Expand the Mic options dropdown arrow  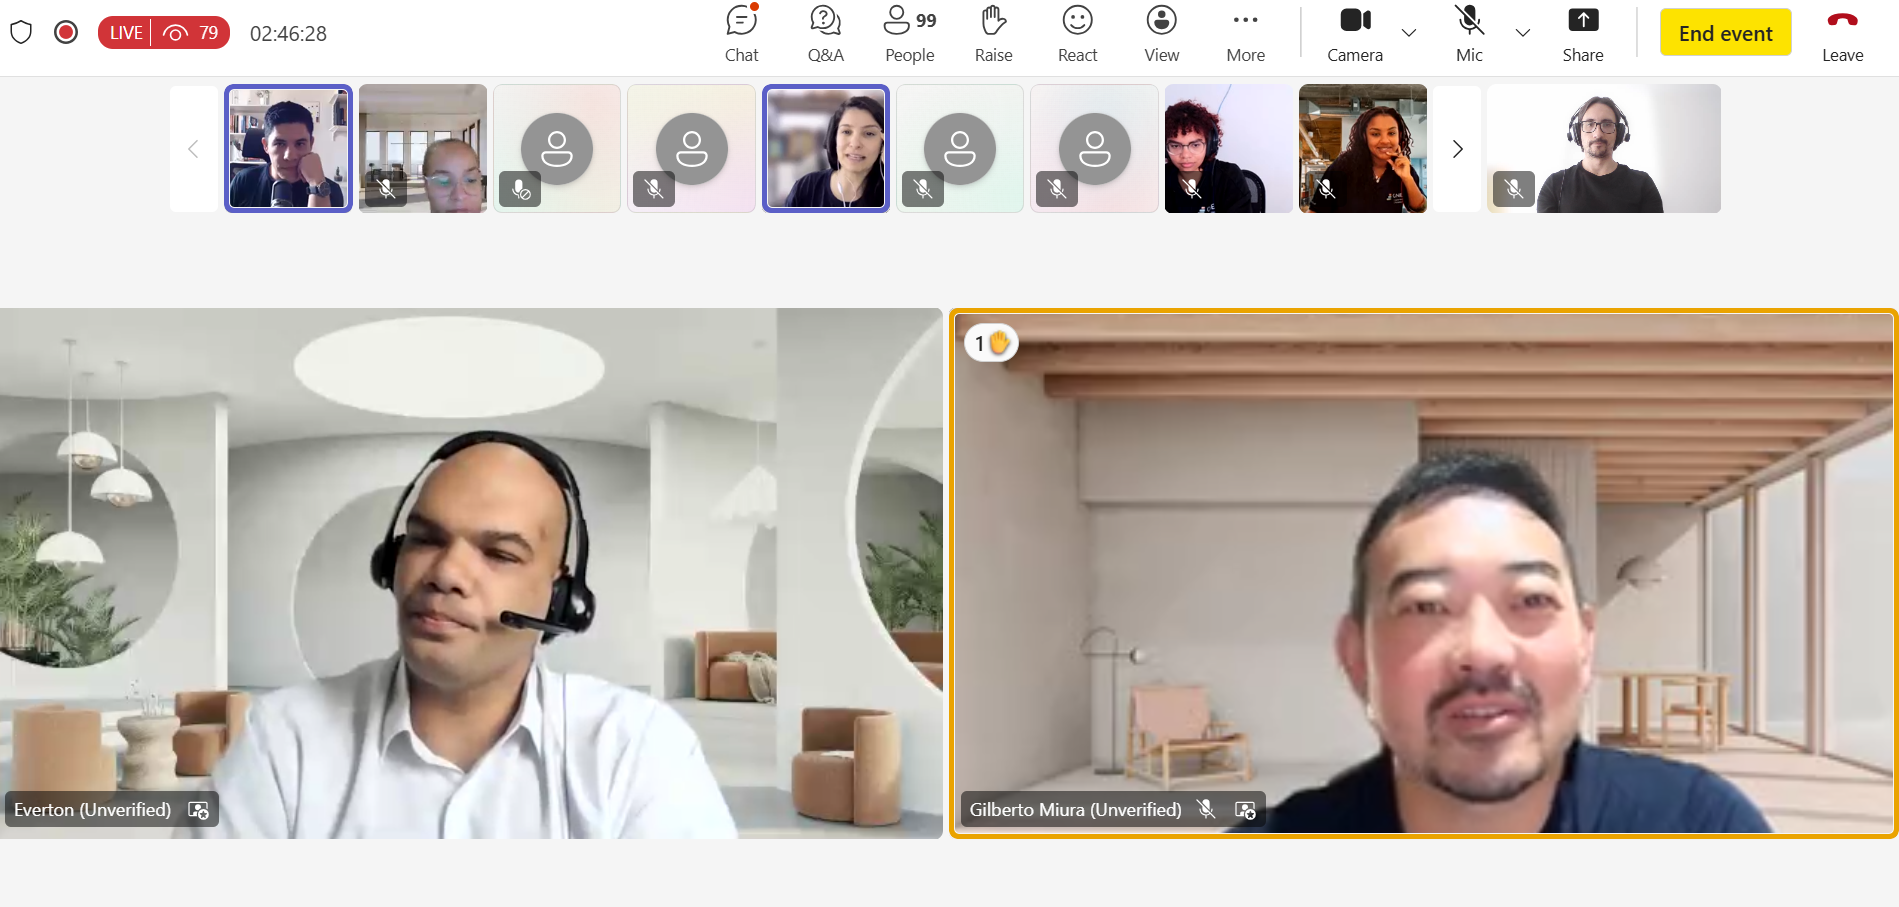[1523, 33]
